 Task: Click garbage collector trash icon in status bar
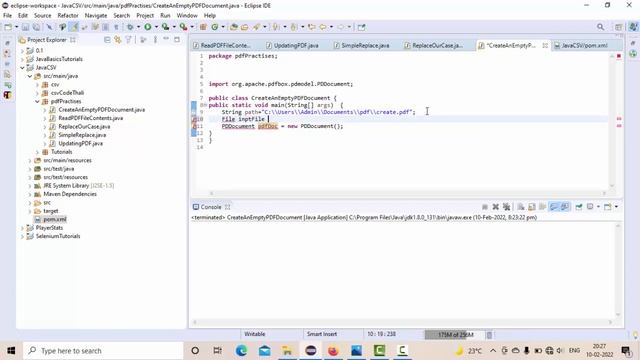[x=489, y=335]
